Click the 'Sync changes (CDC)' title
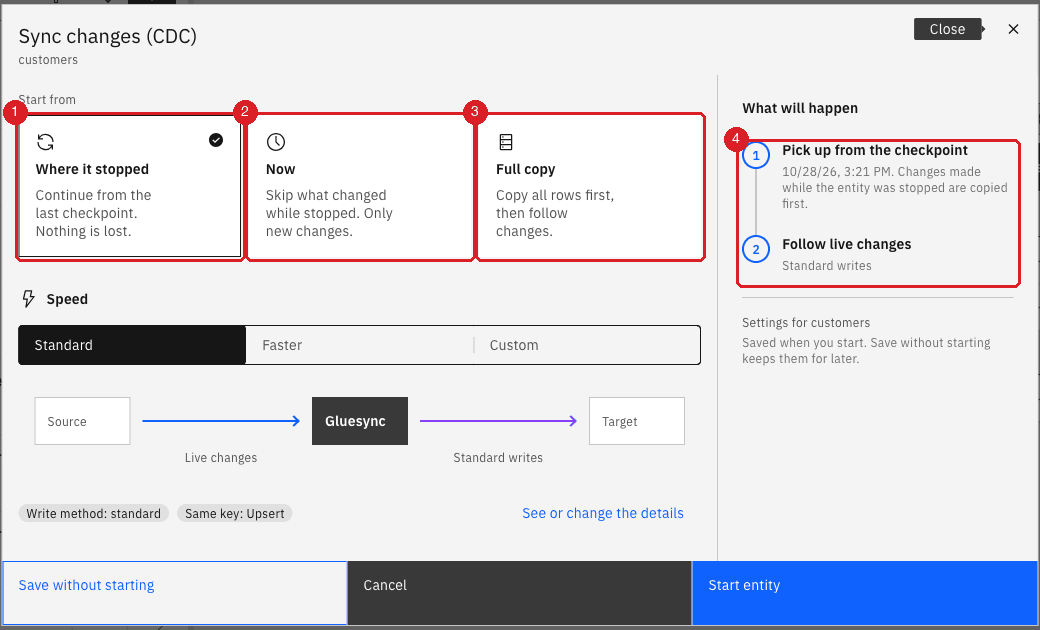This screenshot has width=1040, height=630. [x=107, y=36]
